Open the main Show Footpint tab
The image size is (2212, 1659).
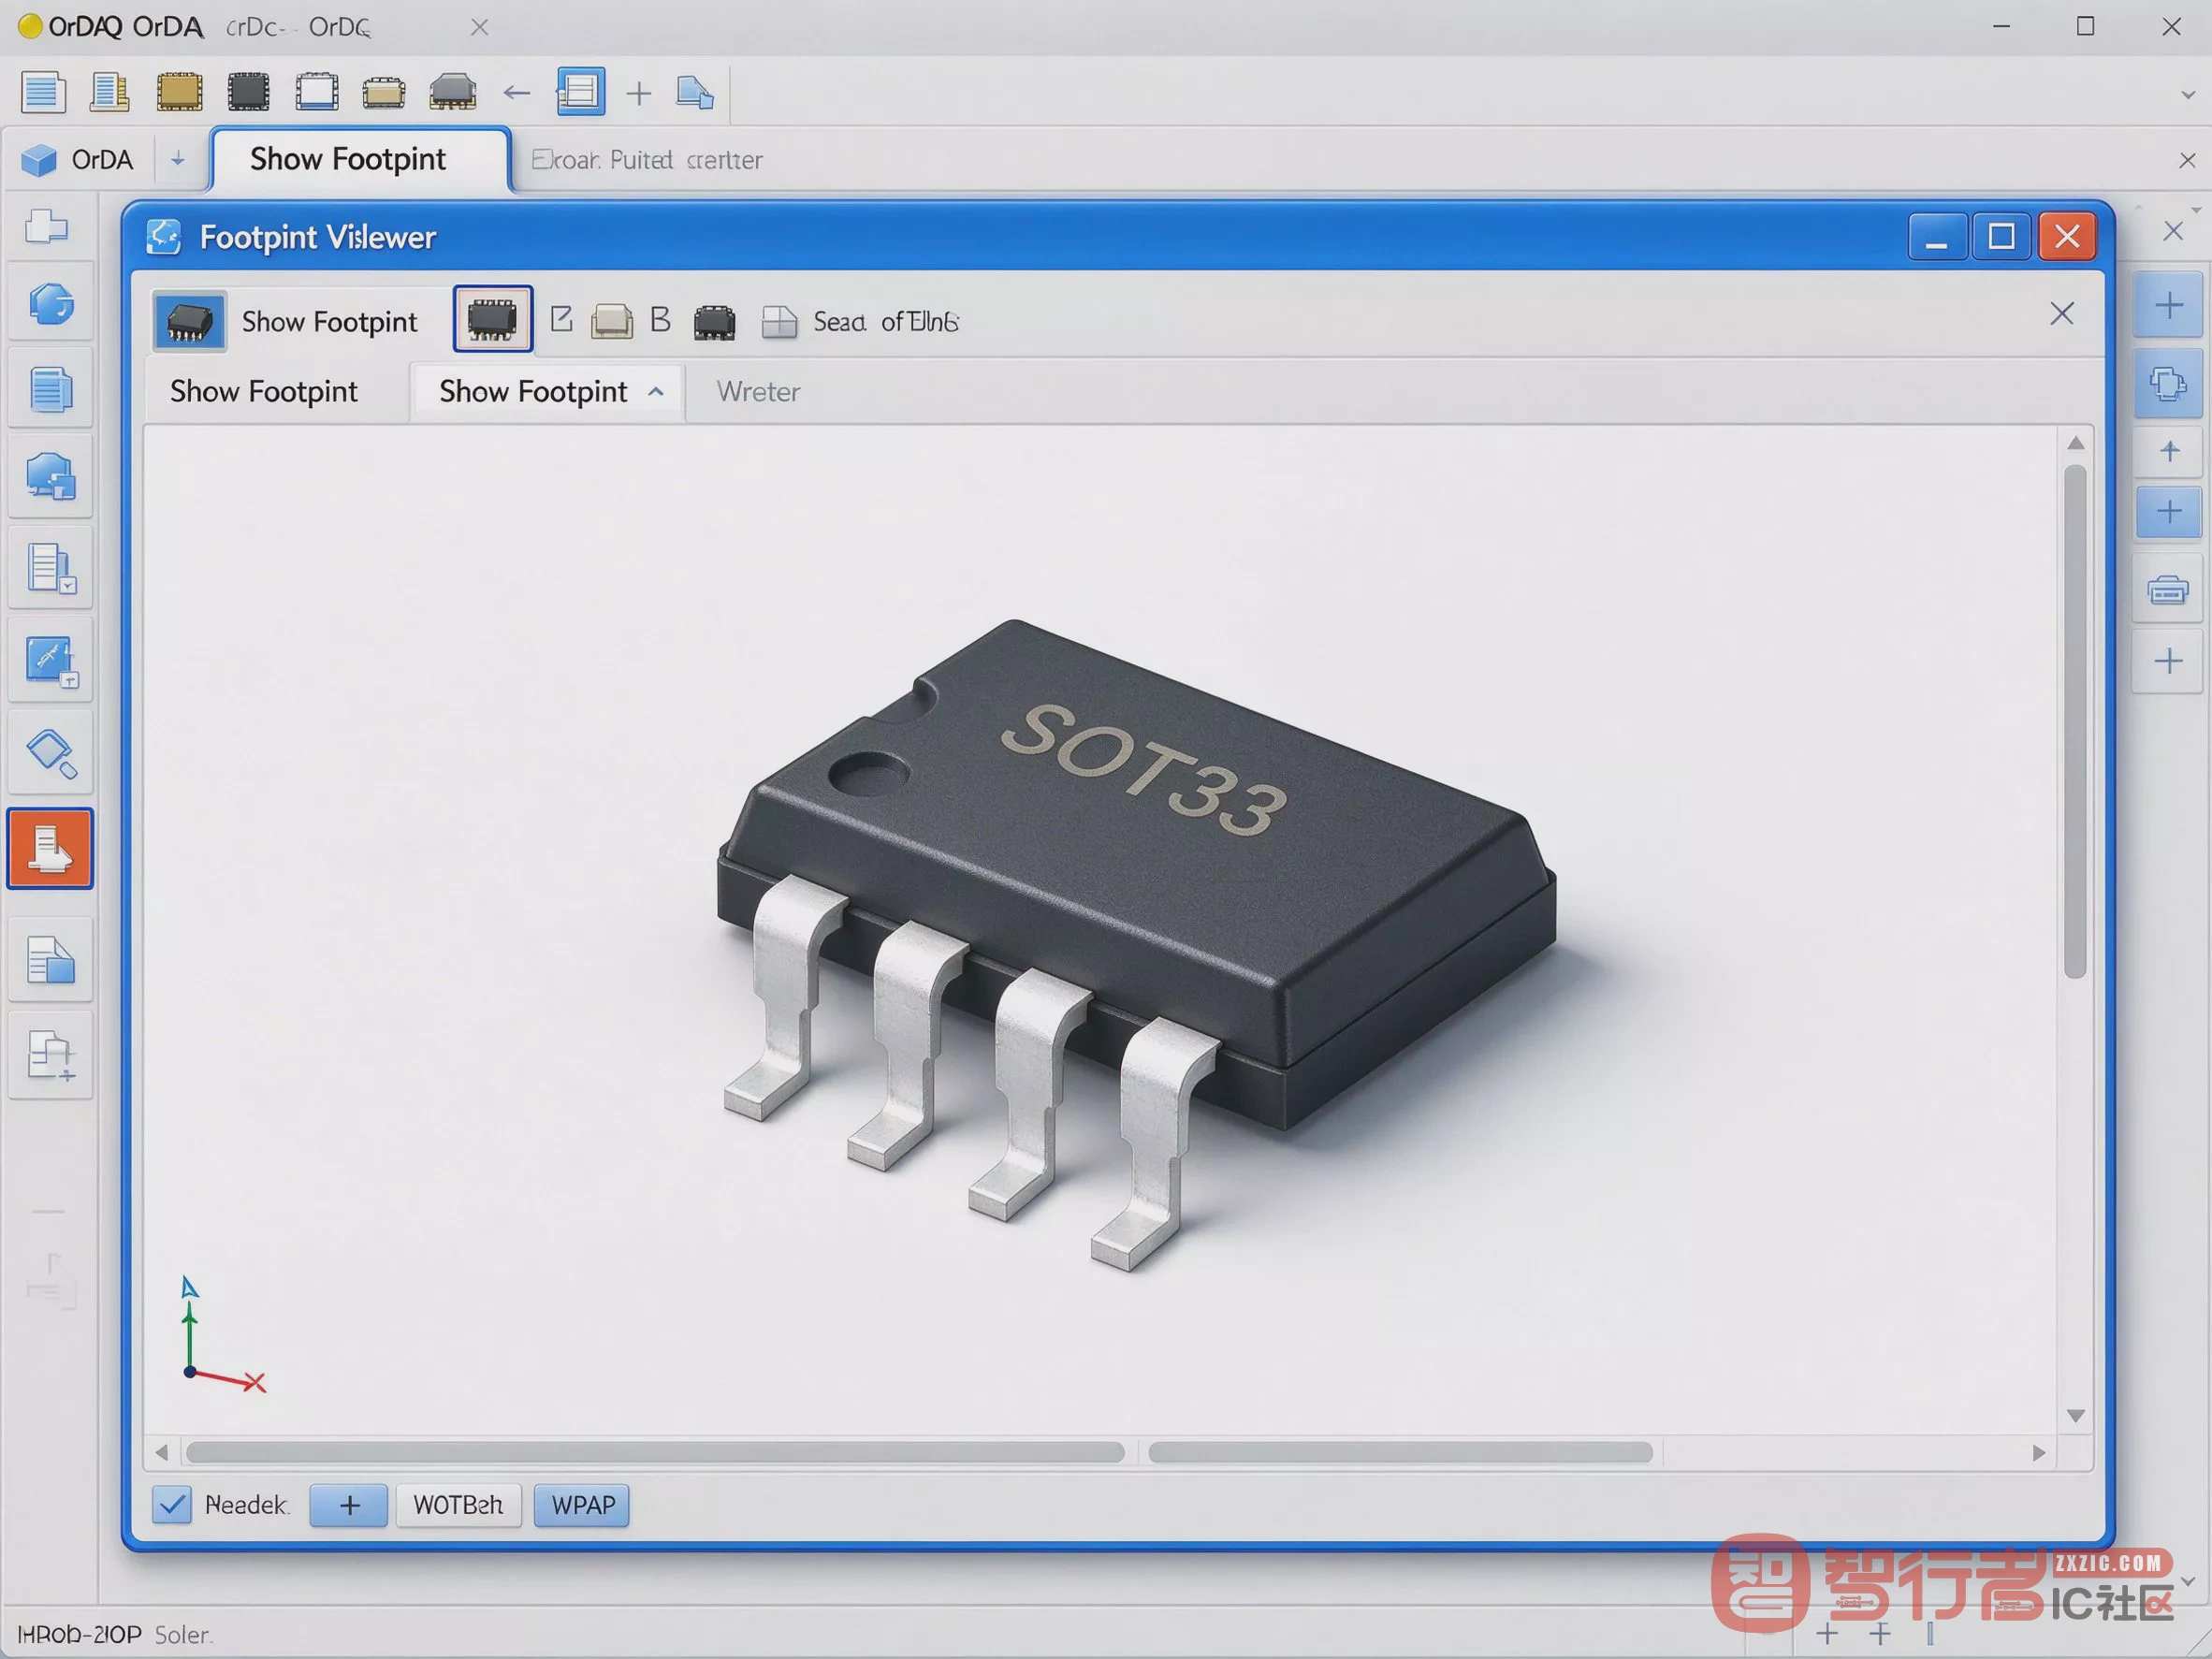point(360,159)
